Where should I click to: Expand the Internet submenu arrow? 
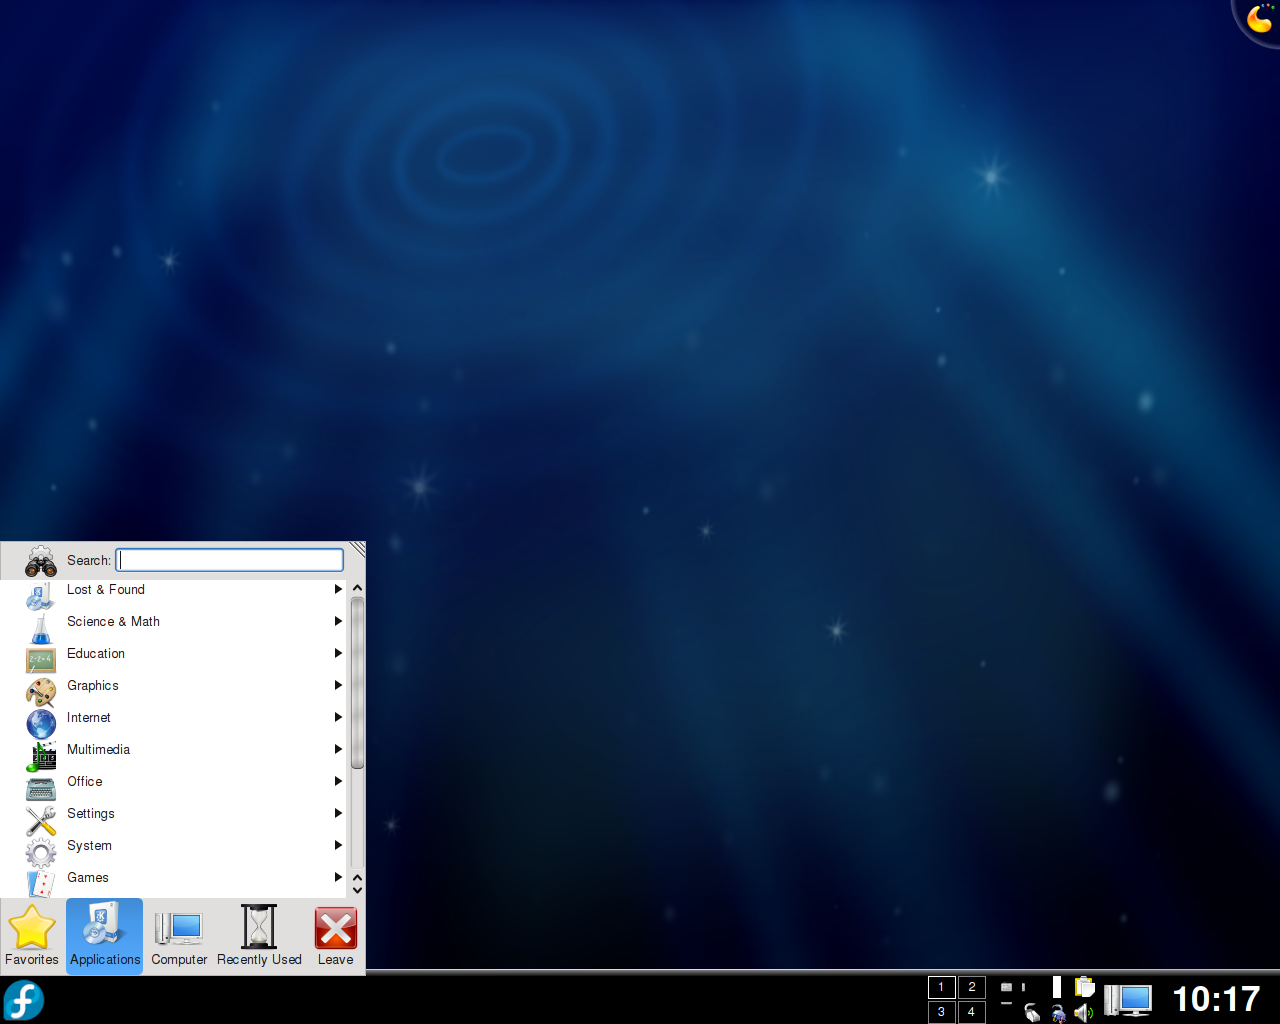(338, 717)
